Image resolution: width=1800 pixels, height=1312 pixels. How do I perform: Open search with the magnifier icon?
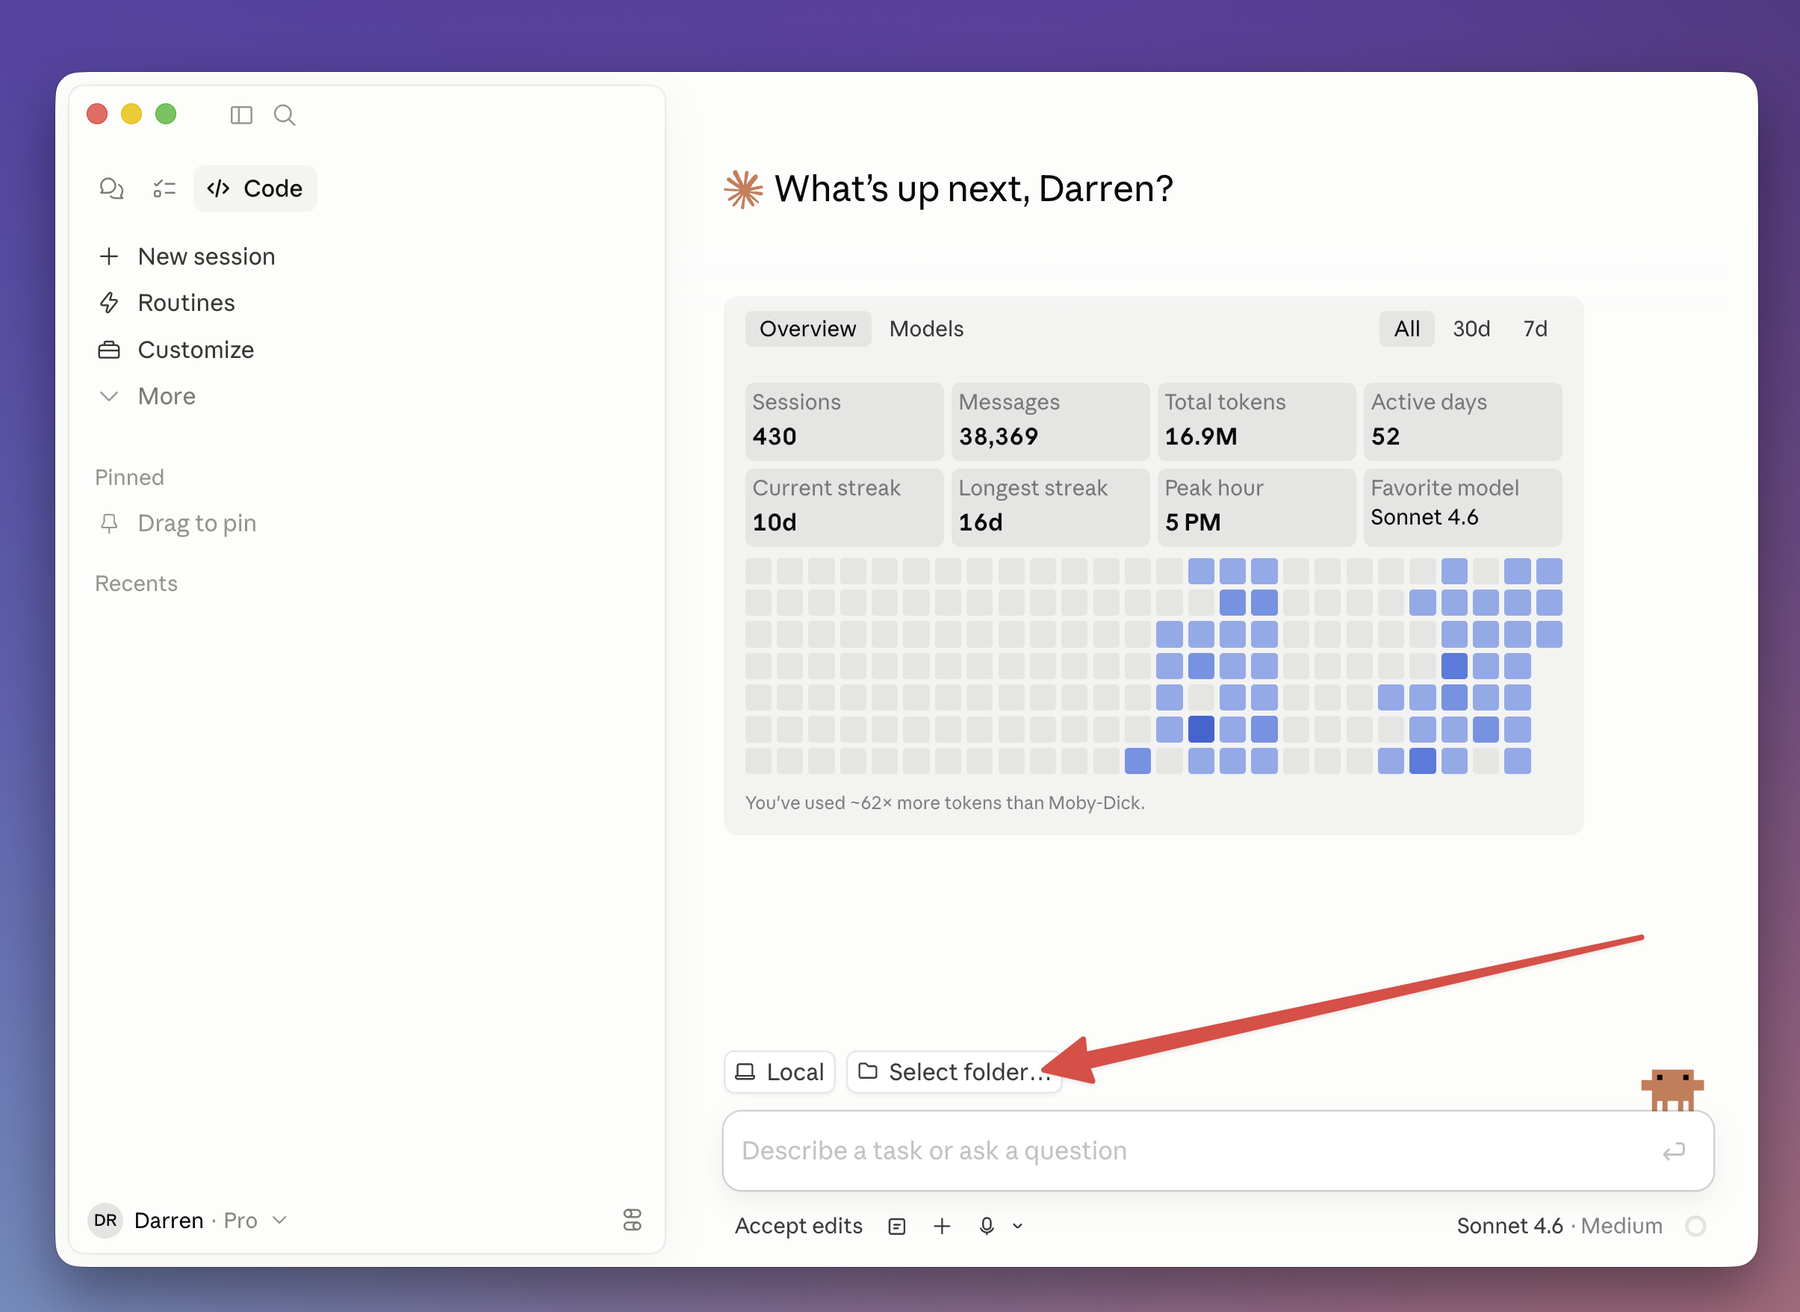coord(285,115)
